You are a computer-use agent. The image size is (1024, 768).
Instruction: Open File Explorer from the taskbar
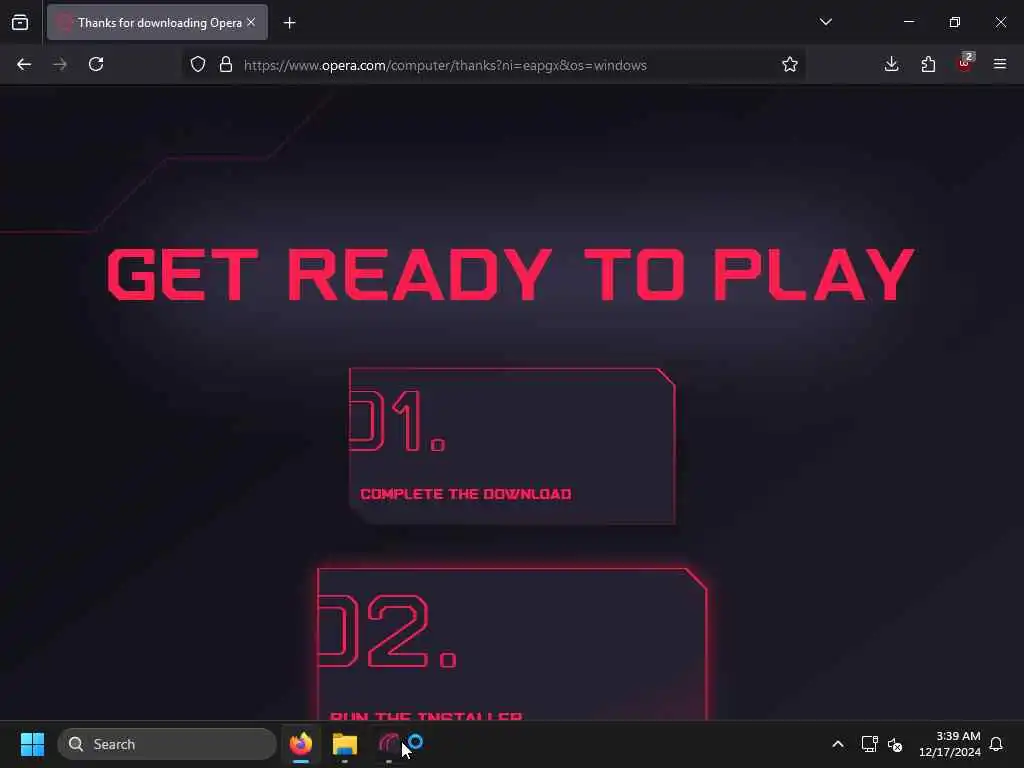[x=345, y=744]
